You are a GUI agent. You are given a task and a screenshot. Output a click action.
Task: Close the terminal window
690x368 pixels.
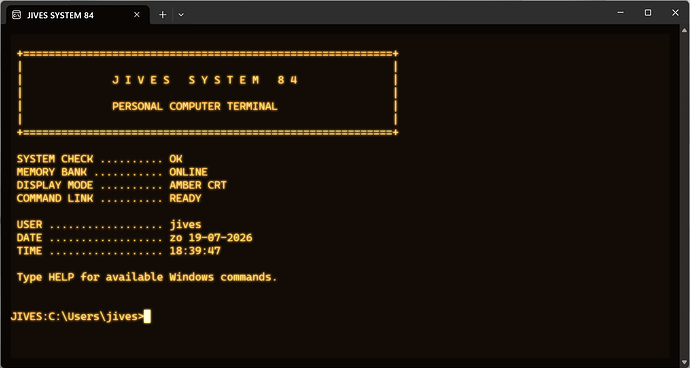coord(675,13)
